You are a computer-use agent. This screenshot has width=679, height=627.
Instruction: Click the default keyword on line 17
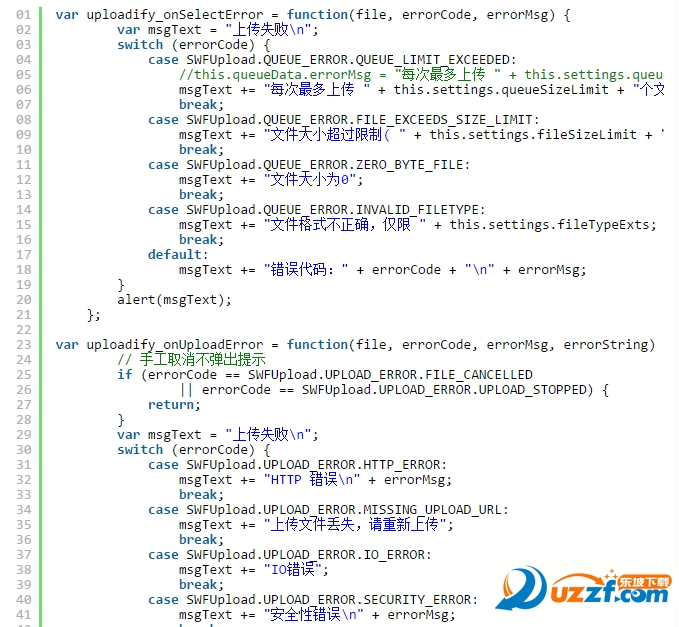coord(175,255)
